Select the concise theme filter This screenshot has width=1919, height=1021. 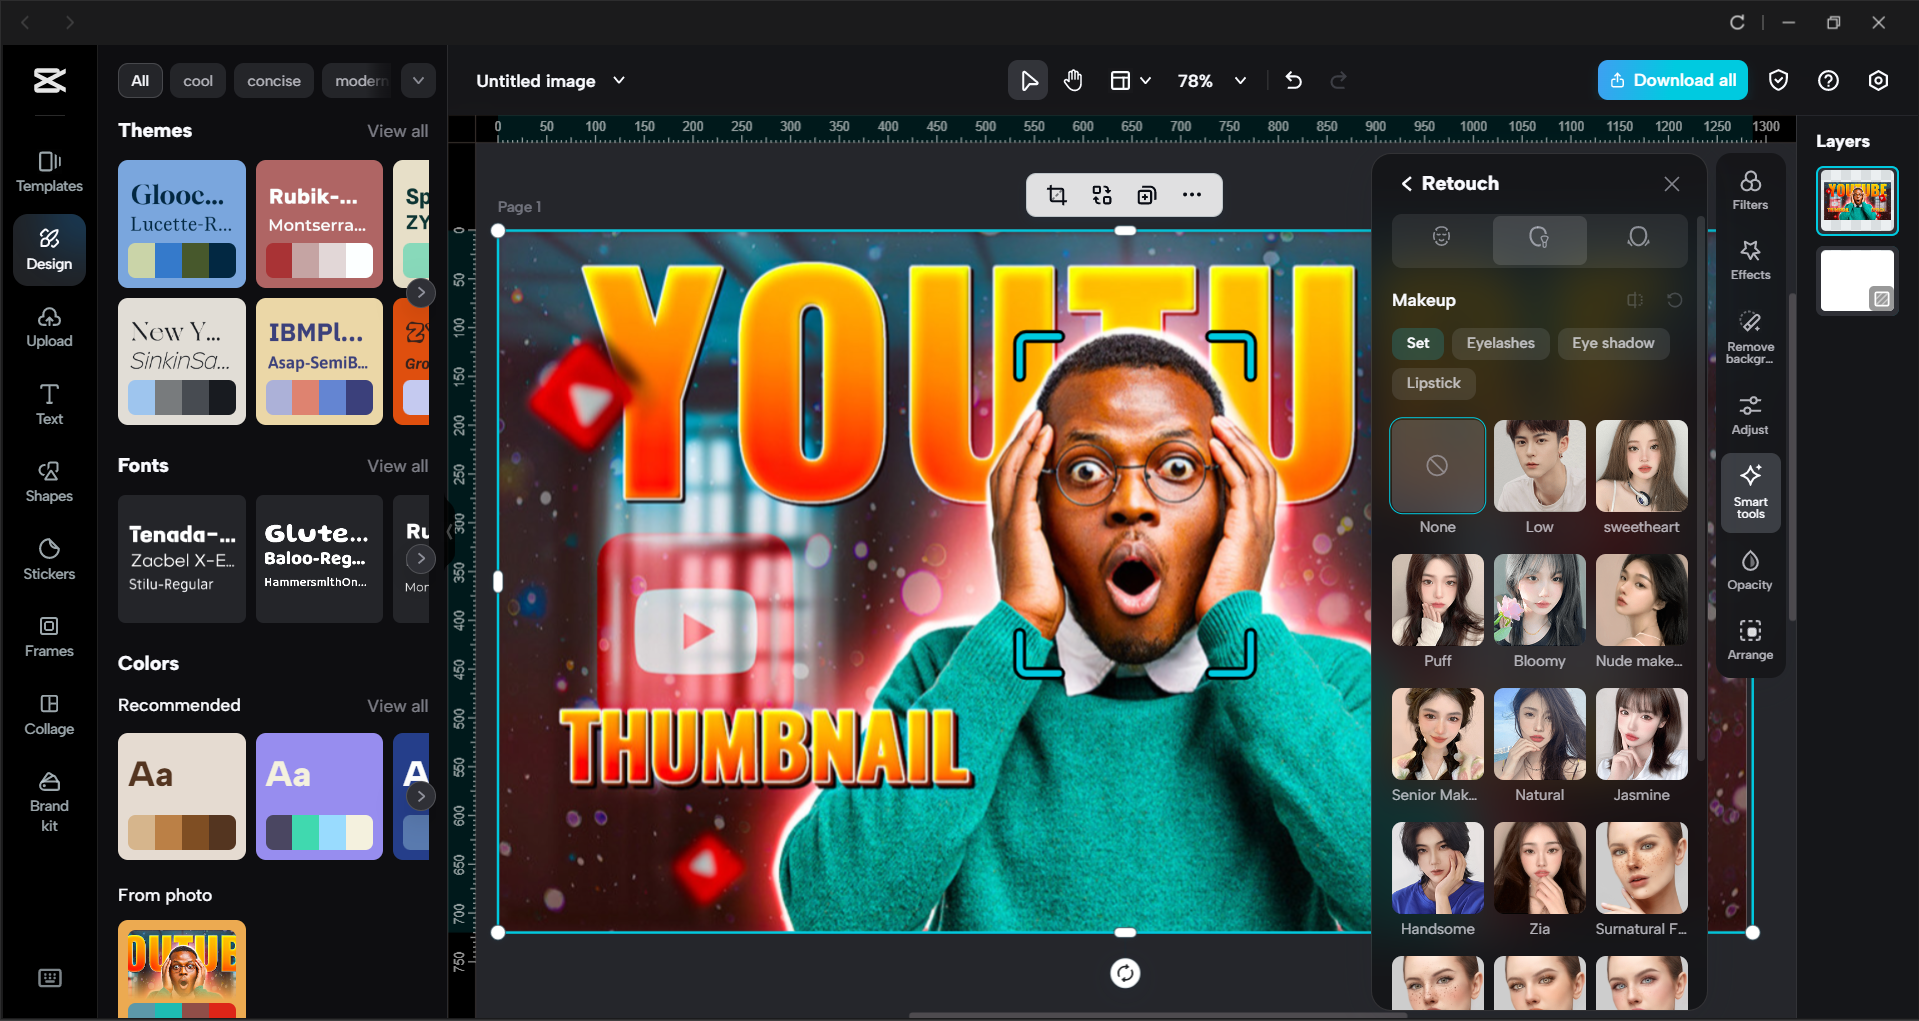(x=274, y=80)
